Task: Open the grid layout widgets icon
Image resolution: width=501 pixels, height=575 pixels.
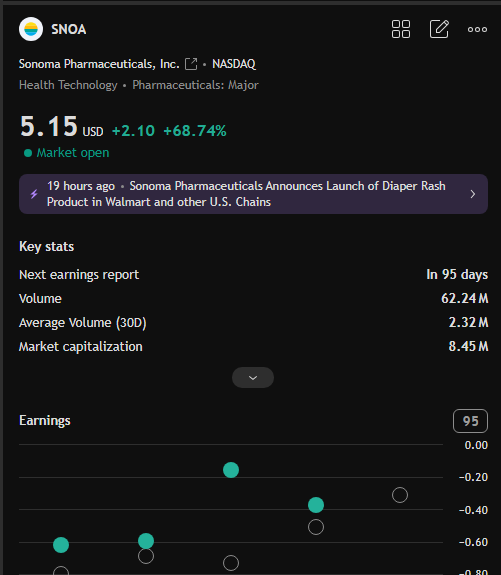Action: point(401,29)
